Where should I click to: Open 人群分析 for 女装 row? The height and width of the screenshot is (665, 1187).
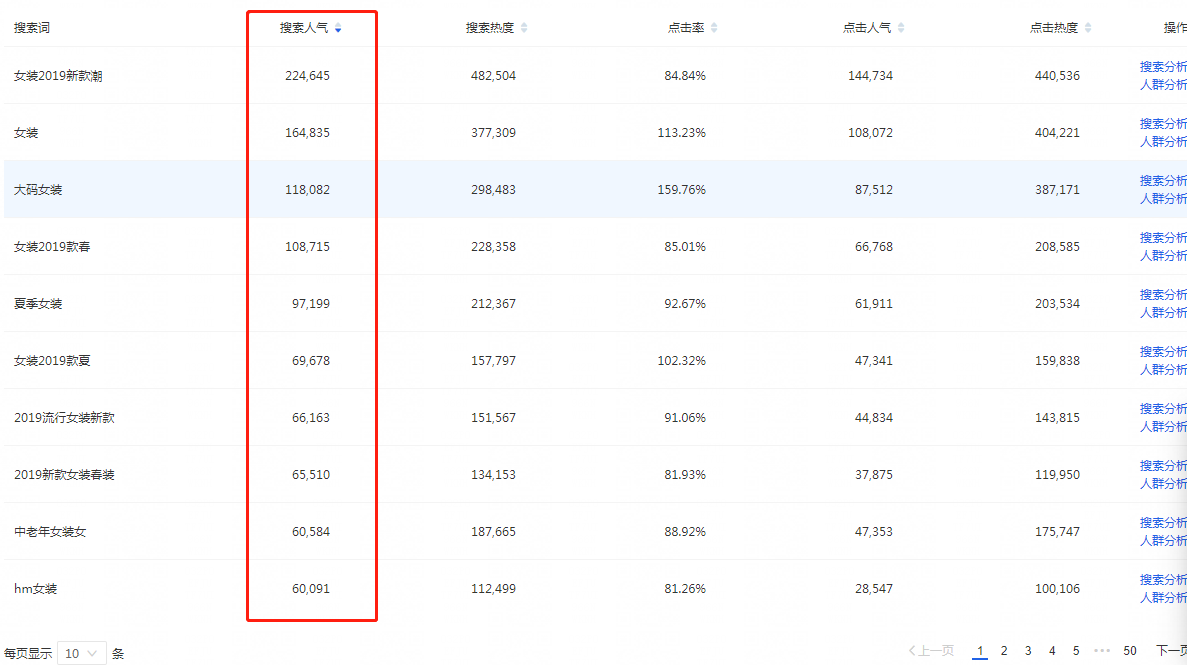point(1163,142)
